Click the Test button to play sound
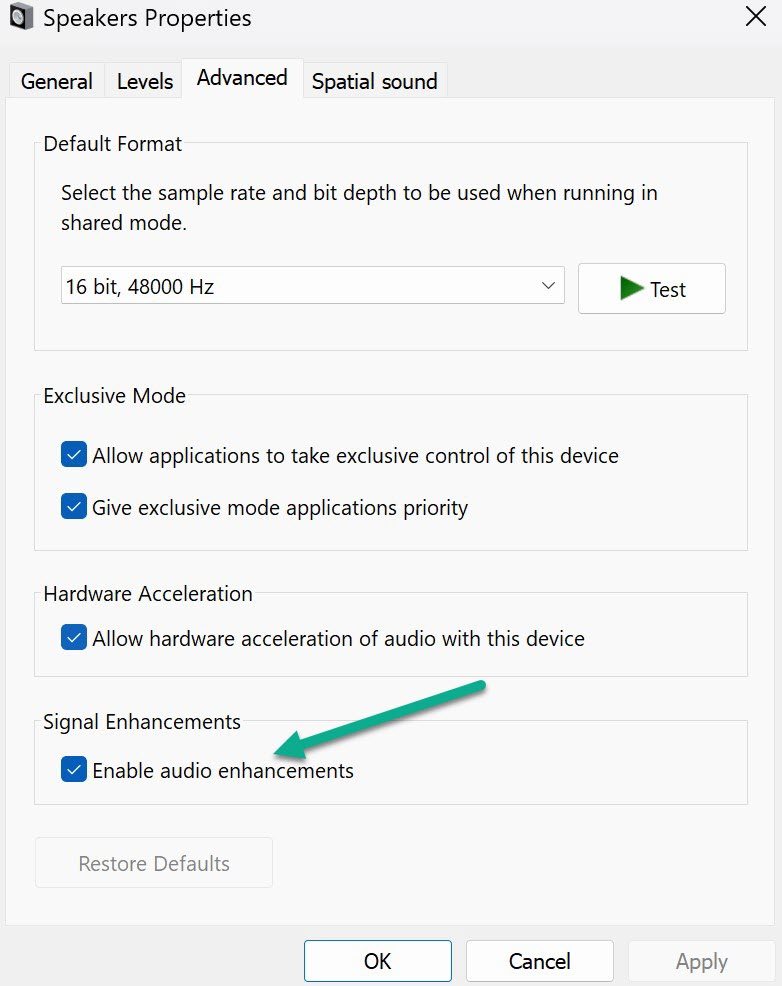Image resolution: width=782 pixels, height=986 pixels. [652, 289]
